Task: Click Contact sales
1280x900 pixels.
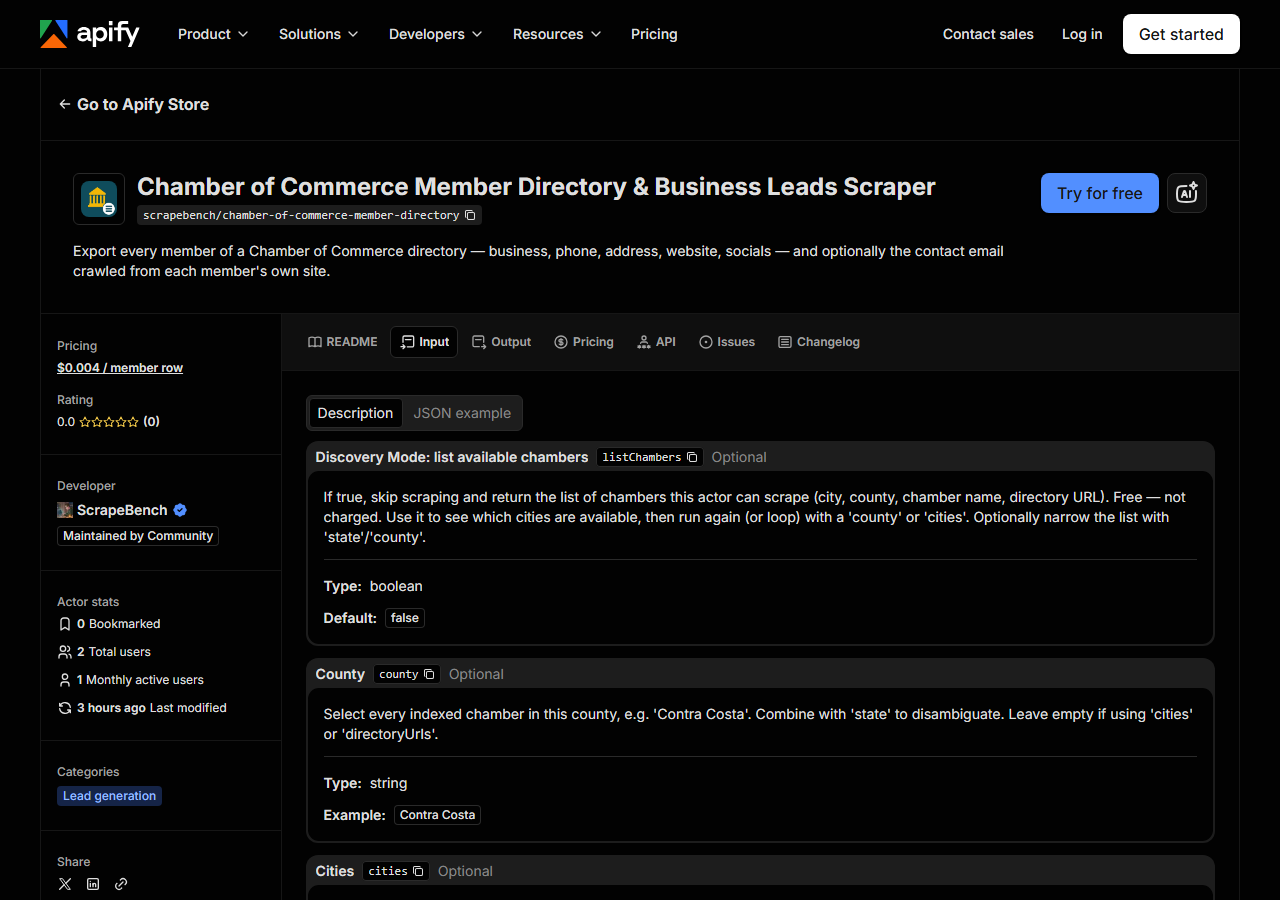Action: 988,34
